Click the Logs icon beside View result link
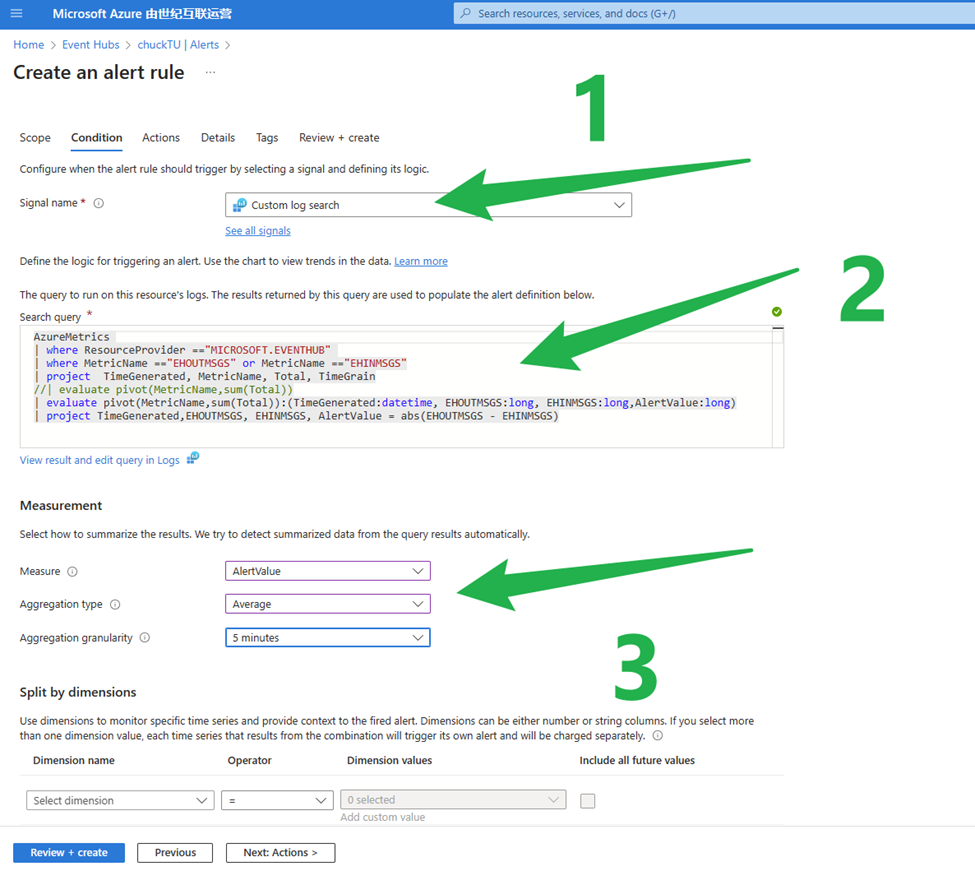Screen dimensions: 975x871 coord(193,459)
